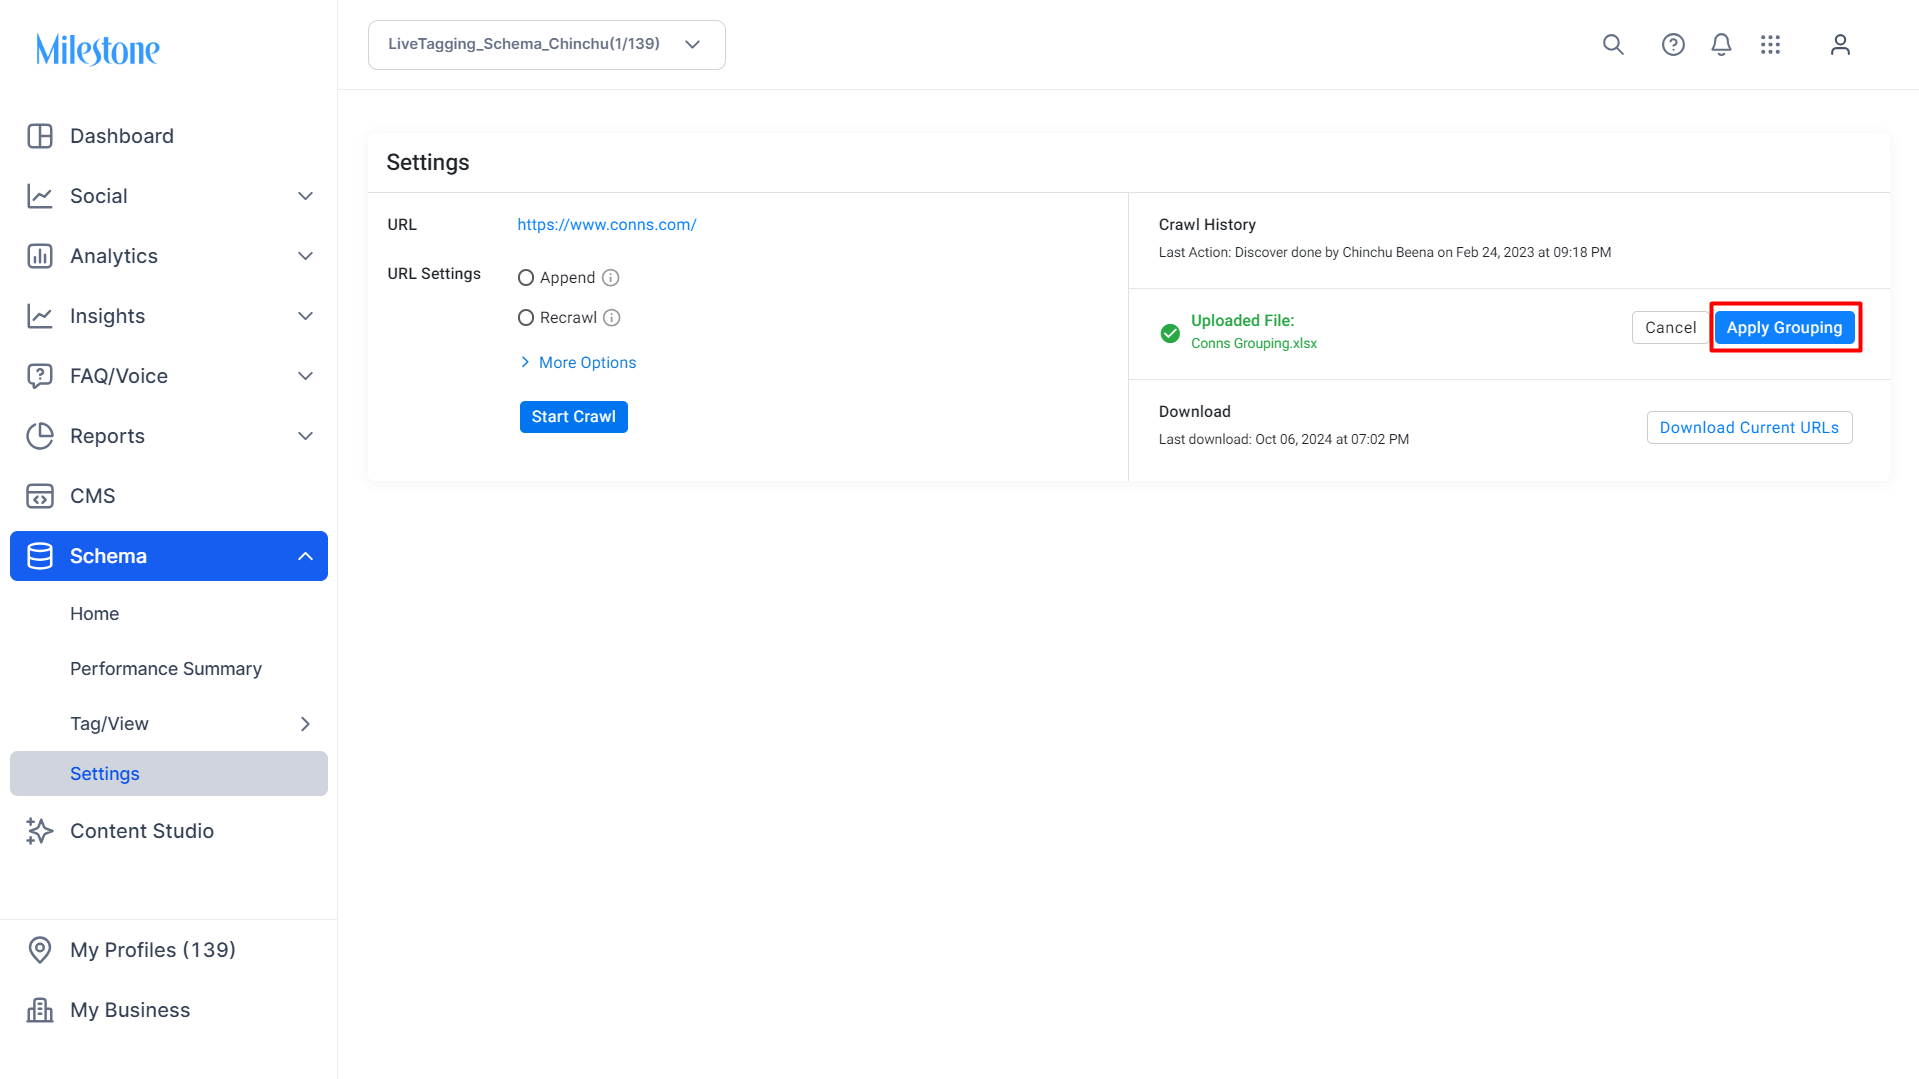Open Schema Home
The image size is (1919, 1079).
tap(95, 614)
